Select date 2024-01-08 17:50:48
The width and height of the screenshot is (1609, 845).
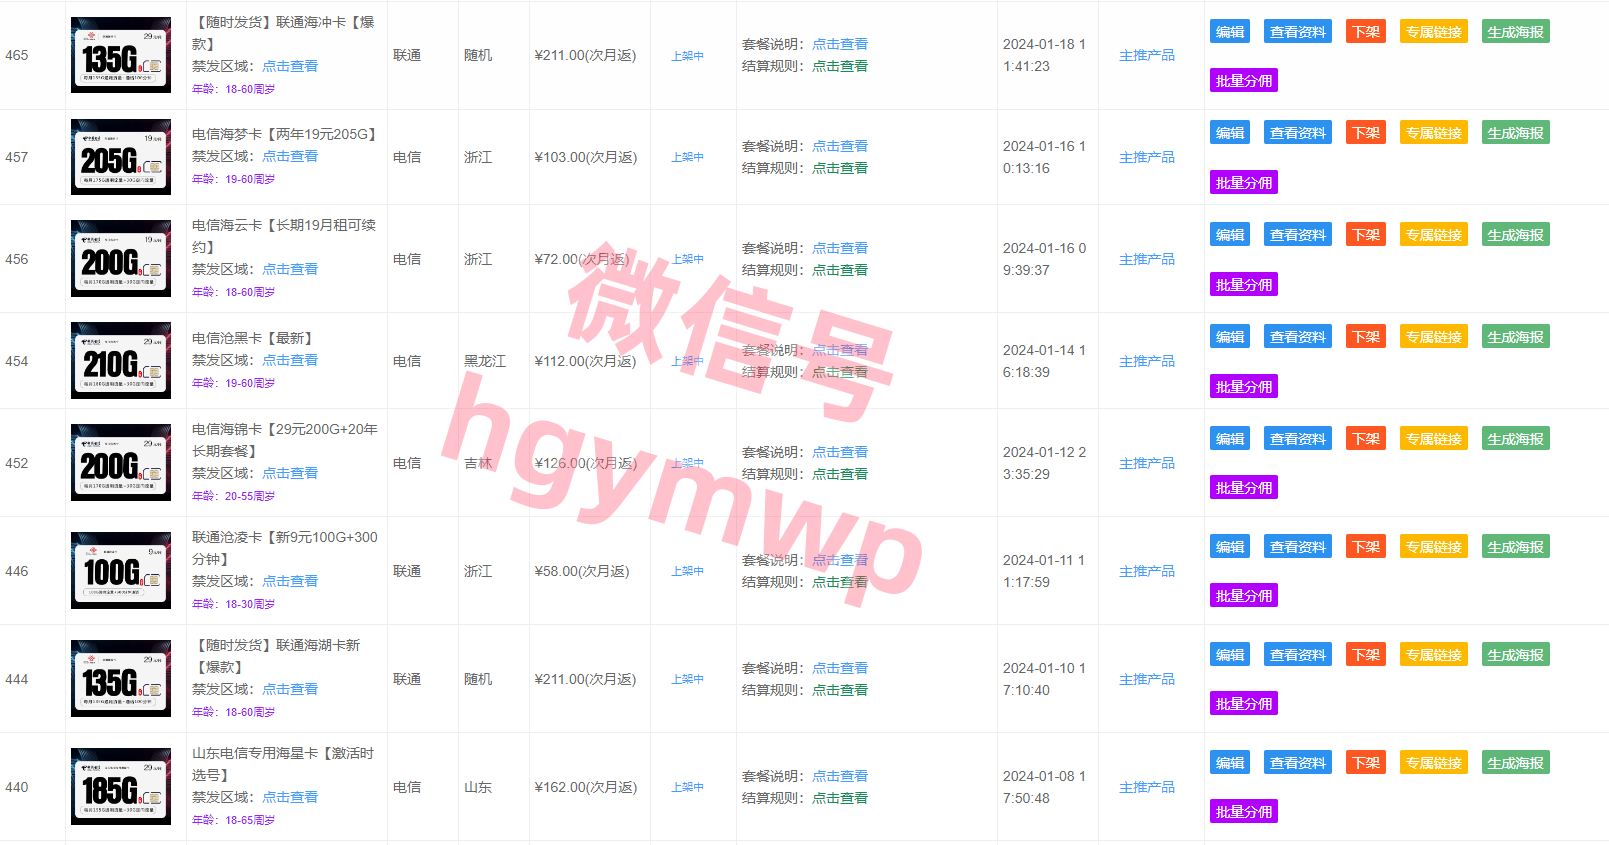tap(1044, 787)
